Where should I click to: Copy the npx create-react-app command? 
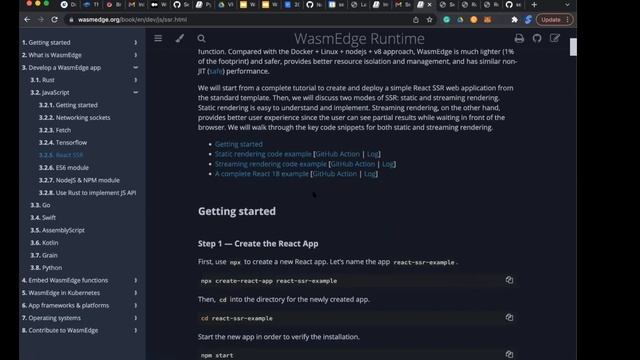pos(509,280)
